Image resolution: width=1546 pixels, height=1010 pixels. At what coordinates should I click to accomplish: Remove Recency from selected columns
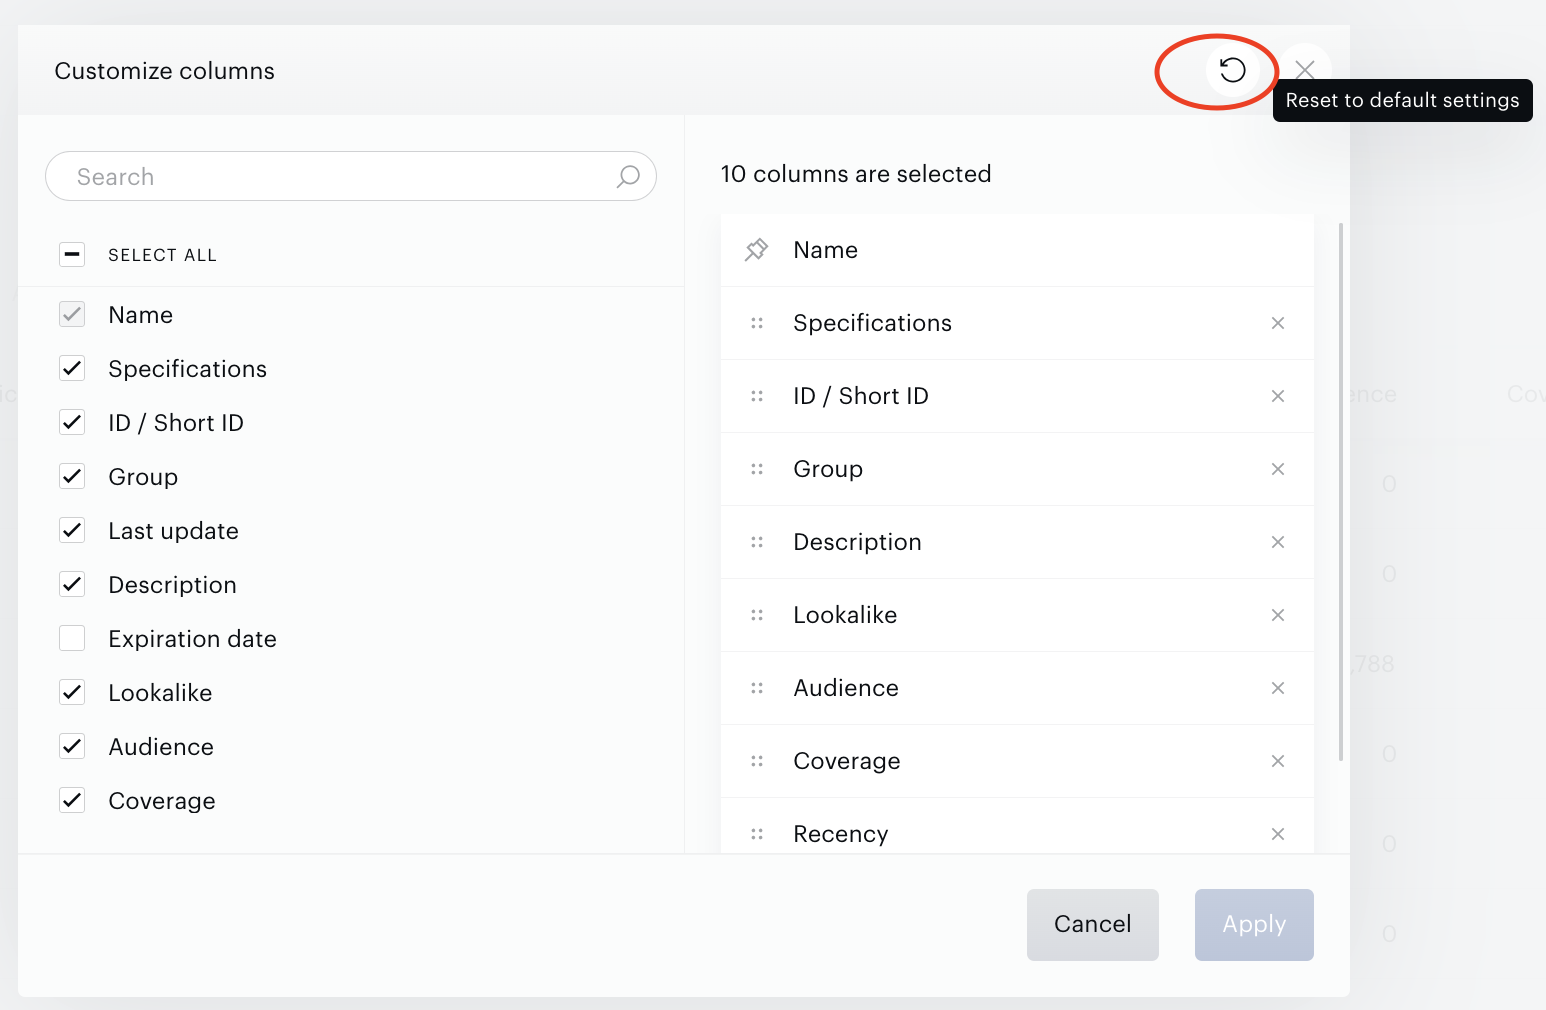tap(1278, 834)
